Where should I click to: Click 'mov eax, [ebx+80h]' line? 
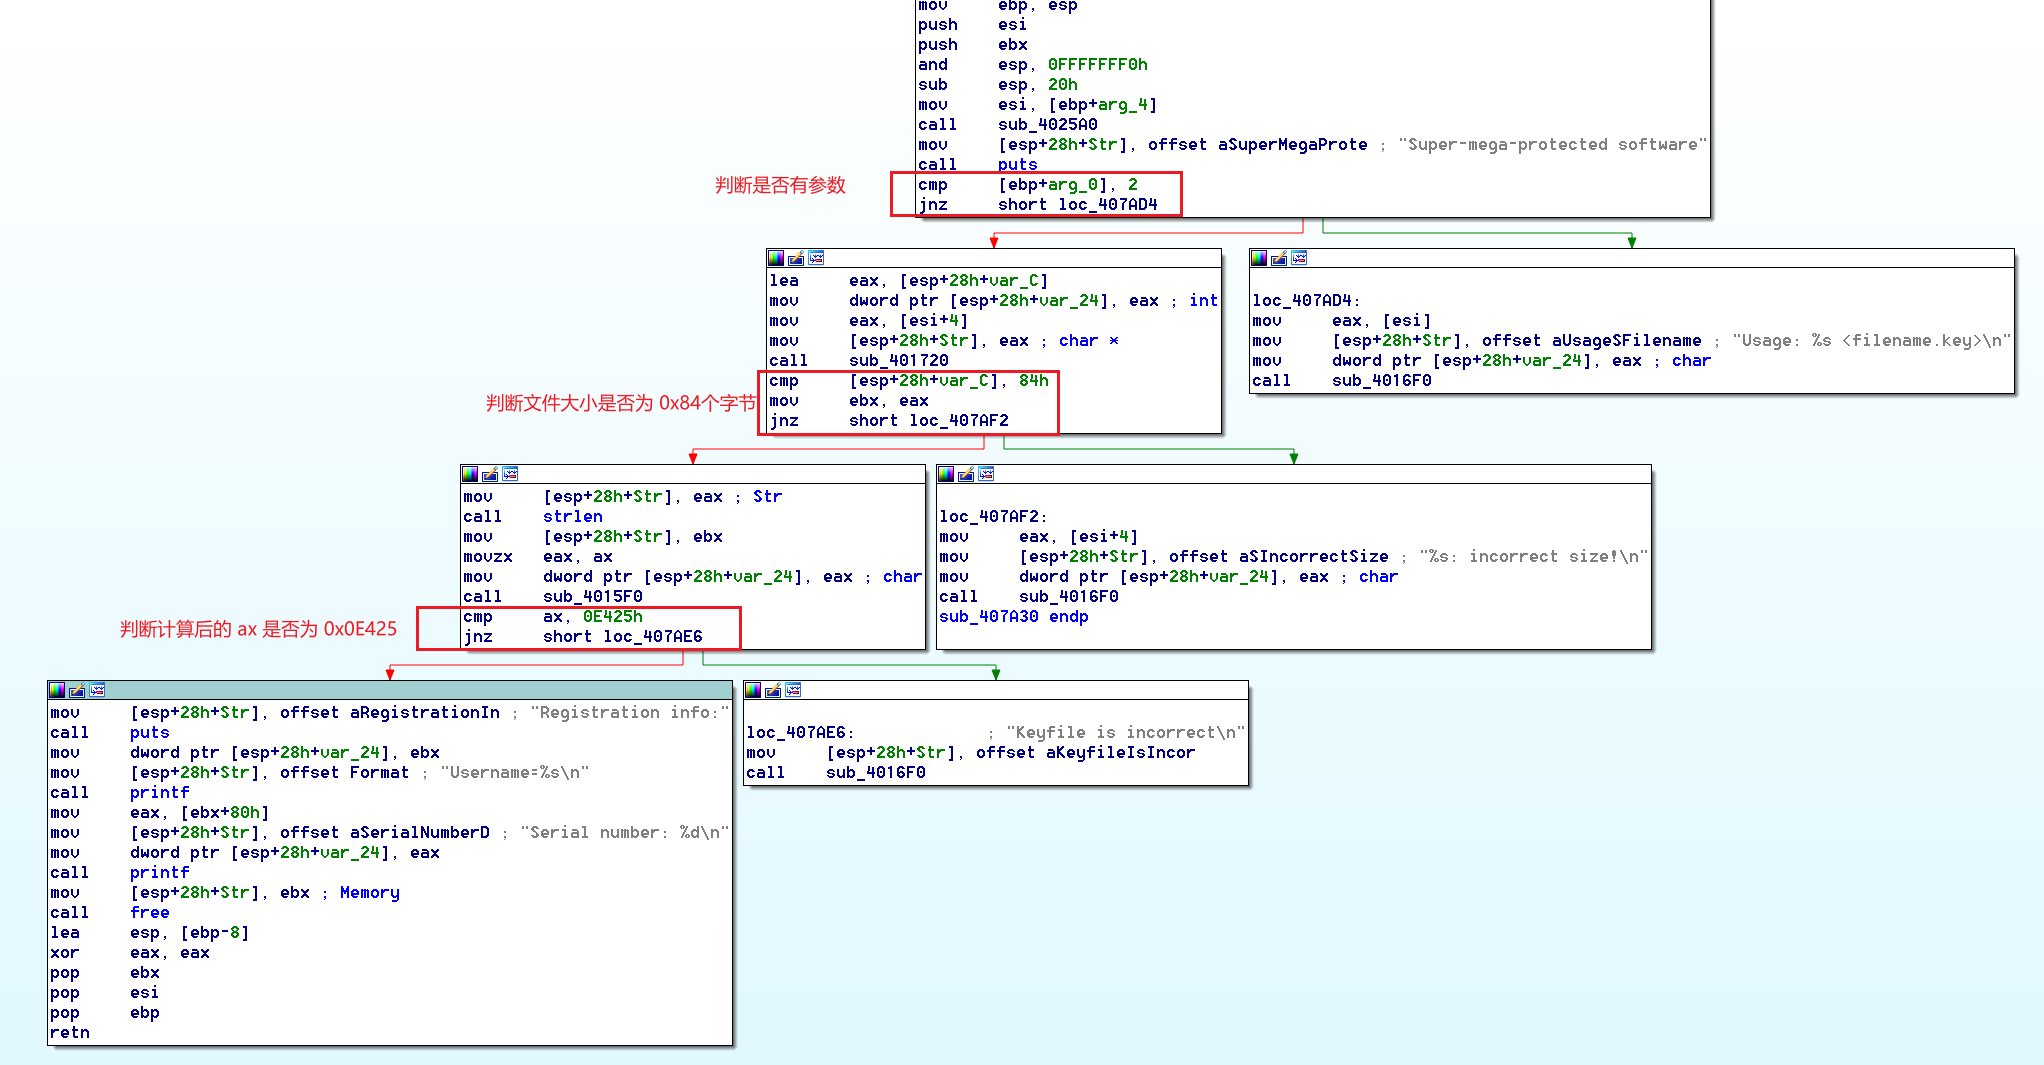pos(160,813)
